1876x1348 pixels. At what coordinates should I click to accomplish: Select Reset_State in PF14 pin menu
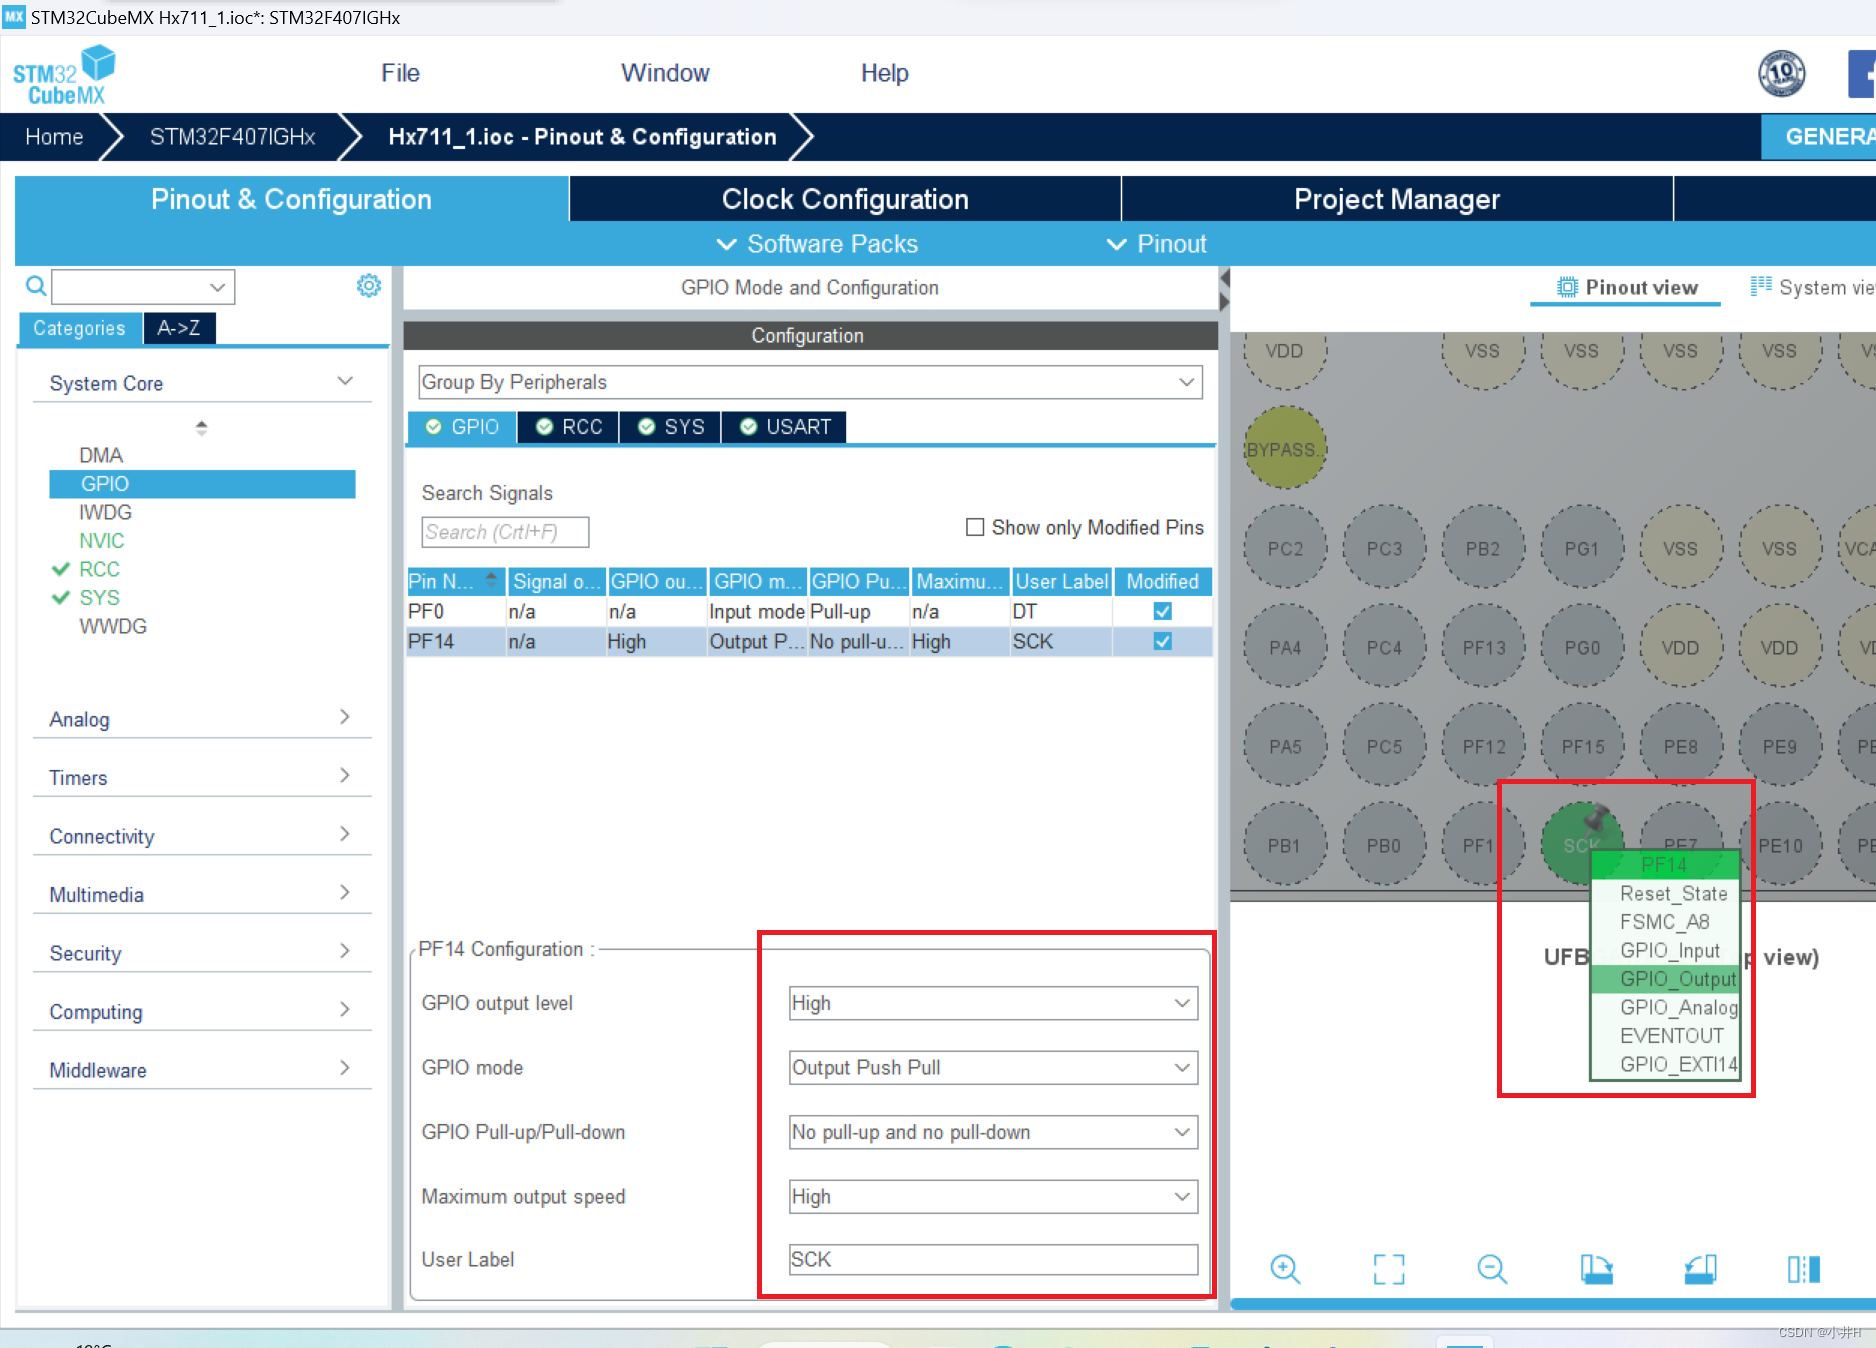point(1672,893)
